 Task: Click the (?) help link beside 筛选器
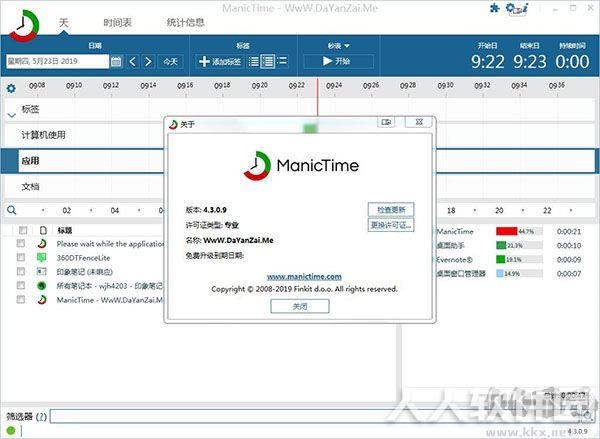pyautogui.click(x=41, y=416)
